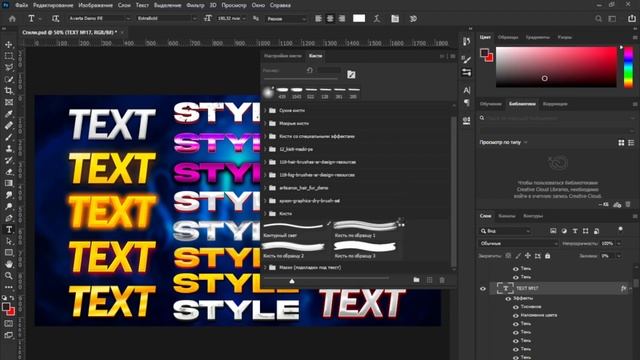Viewport: 640px width, 360px height.
Task: Open the Warp Text dialog
Action: 376,18
